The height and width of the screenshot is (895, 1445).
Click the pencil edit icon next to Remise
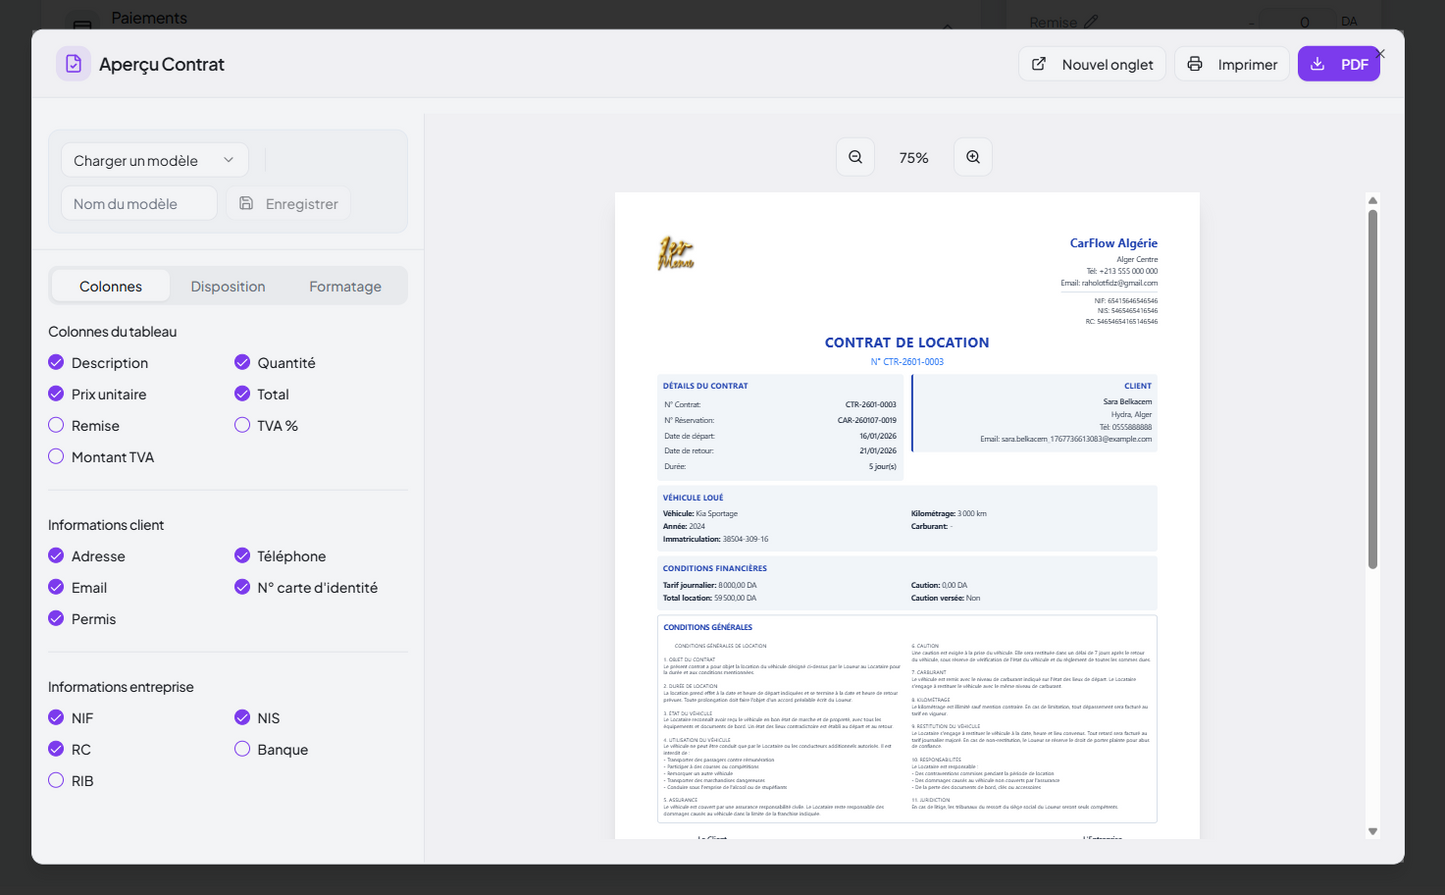[1091, 21]
